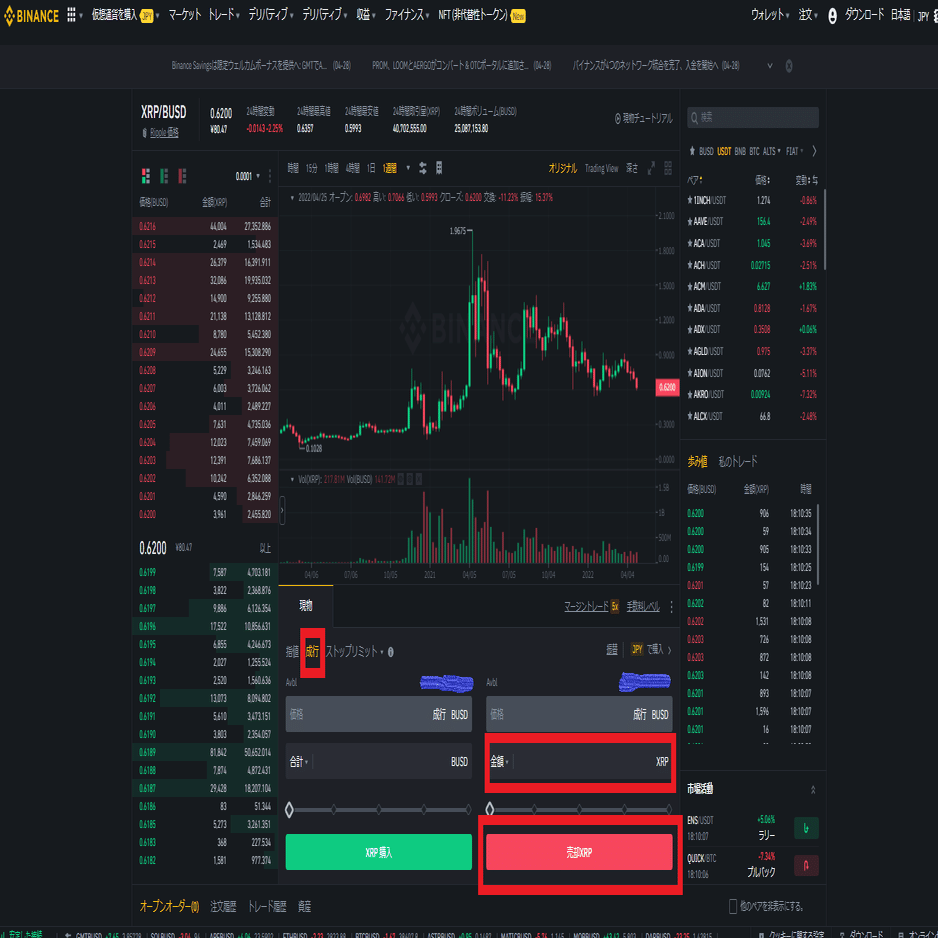938x938 pixels.
Task: Click the 現物チュートリアル play icon
Action: click(618, 118)
